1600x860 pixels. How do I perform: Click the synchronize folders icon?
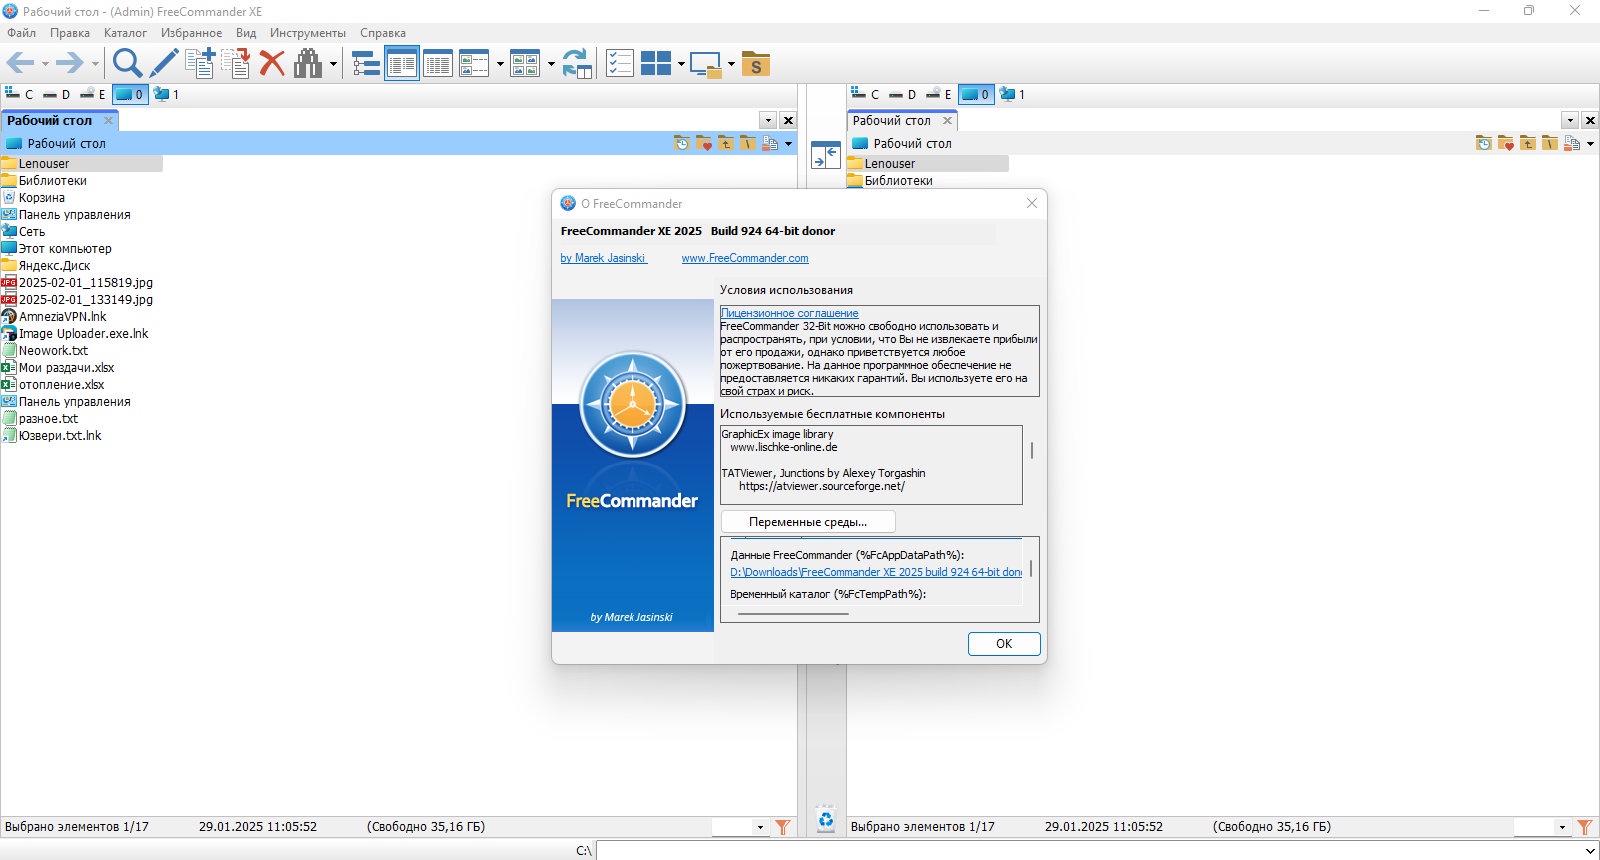(577, 64)
